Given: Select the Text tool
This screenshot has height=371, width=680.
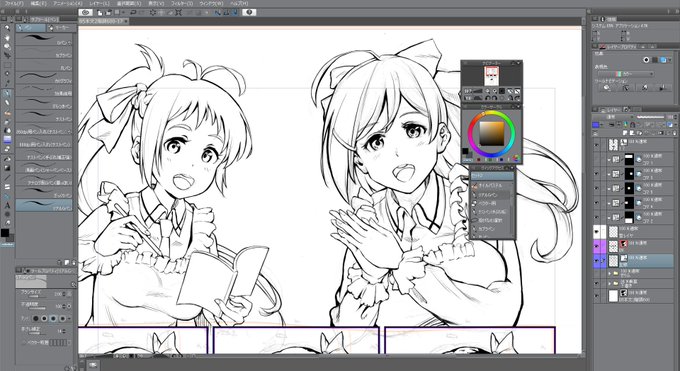Looking at the screenshot, I should [7, 205].
